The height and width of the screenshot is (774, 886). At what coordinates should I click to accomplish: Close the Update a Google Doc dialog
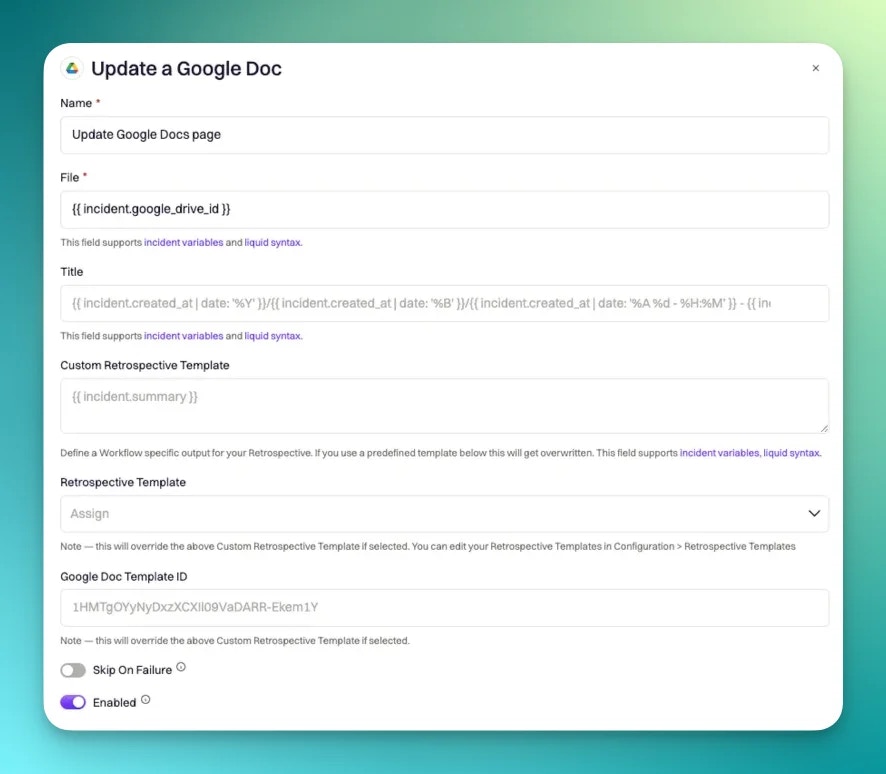coord(815,68)
